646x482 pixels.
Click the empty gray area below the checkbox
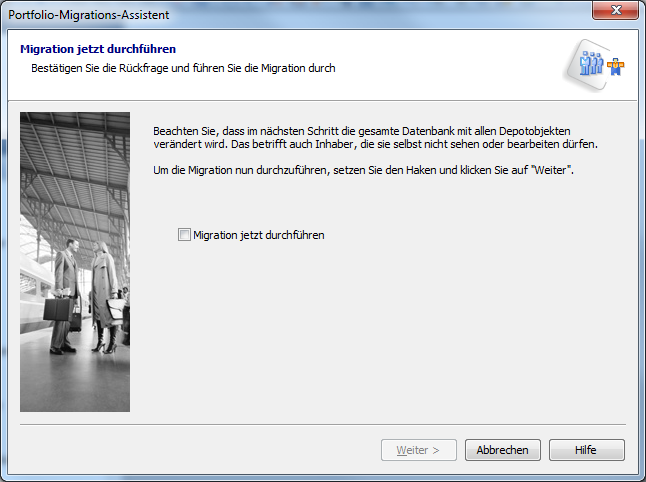coord(380,330)
